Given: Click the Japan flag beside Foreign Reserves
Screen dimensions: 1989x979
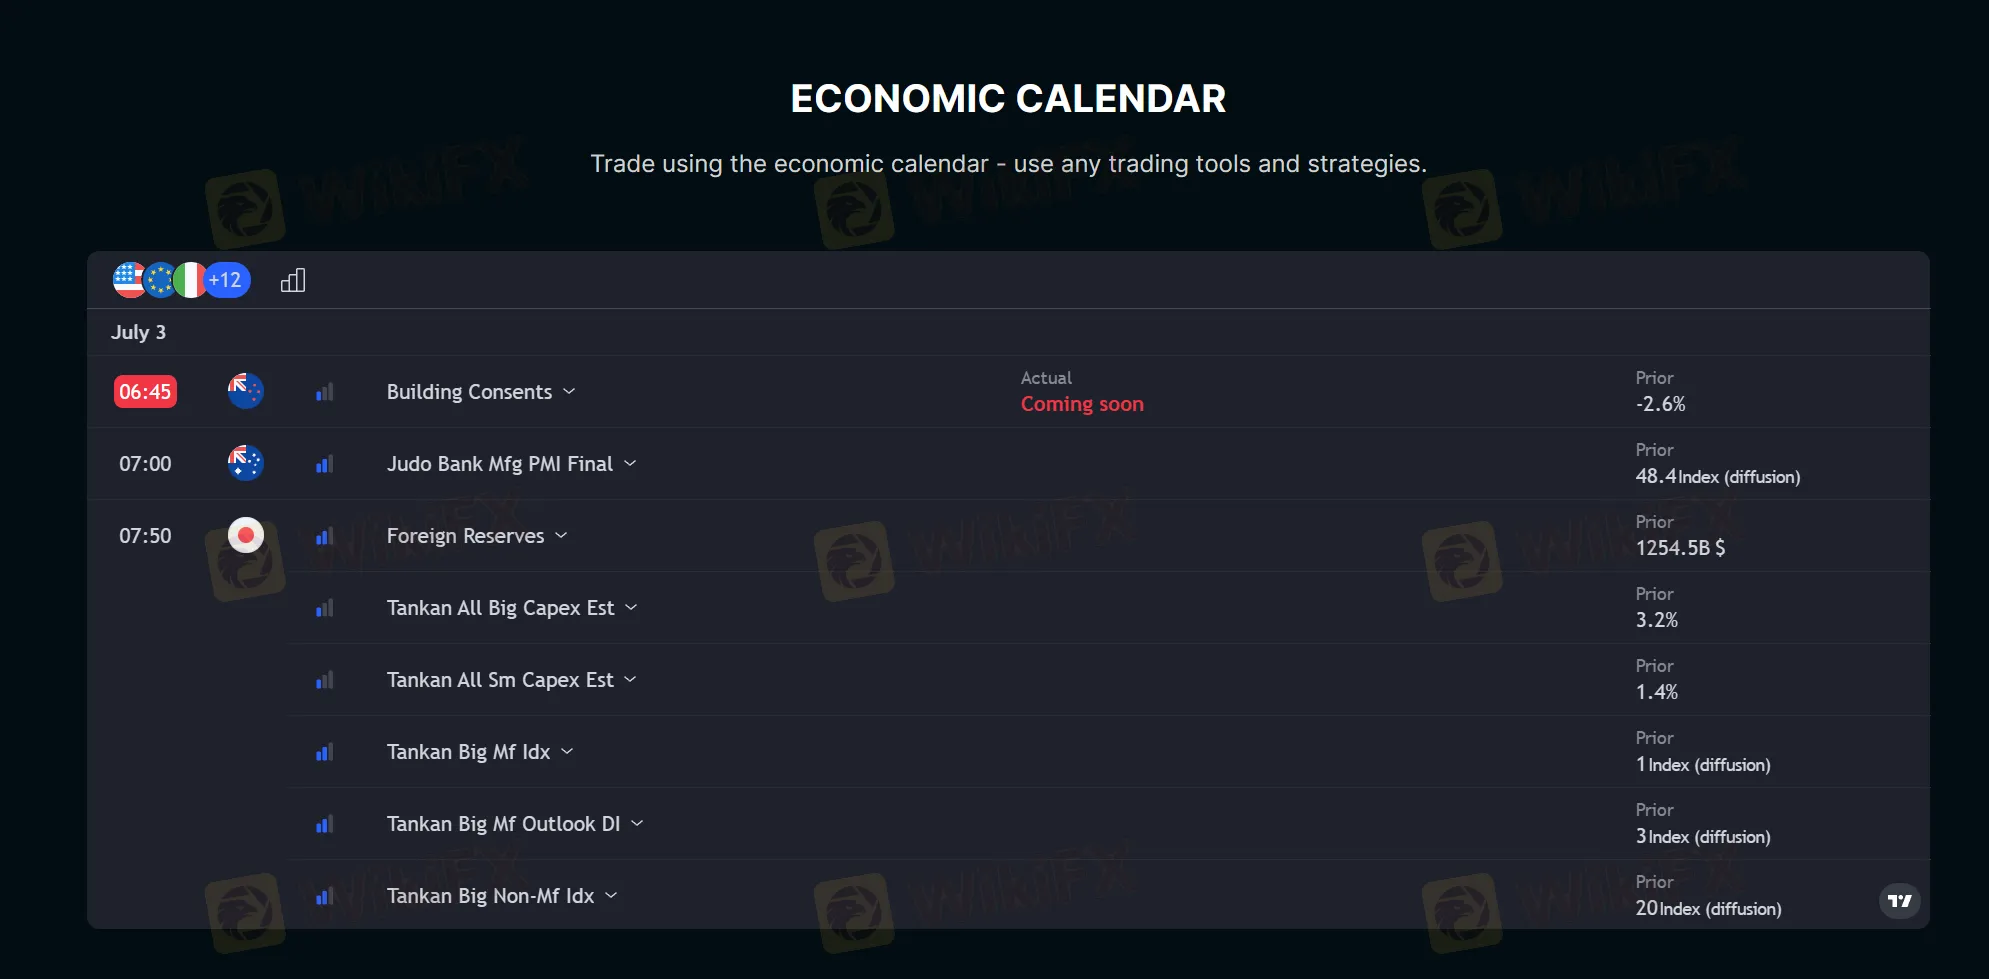Looking at the screenshot, I should (x=245, y=535).
